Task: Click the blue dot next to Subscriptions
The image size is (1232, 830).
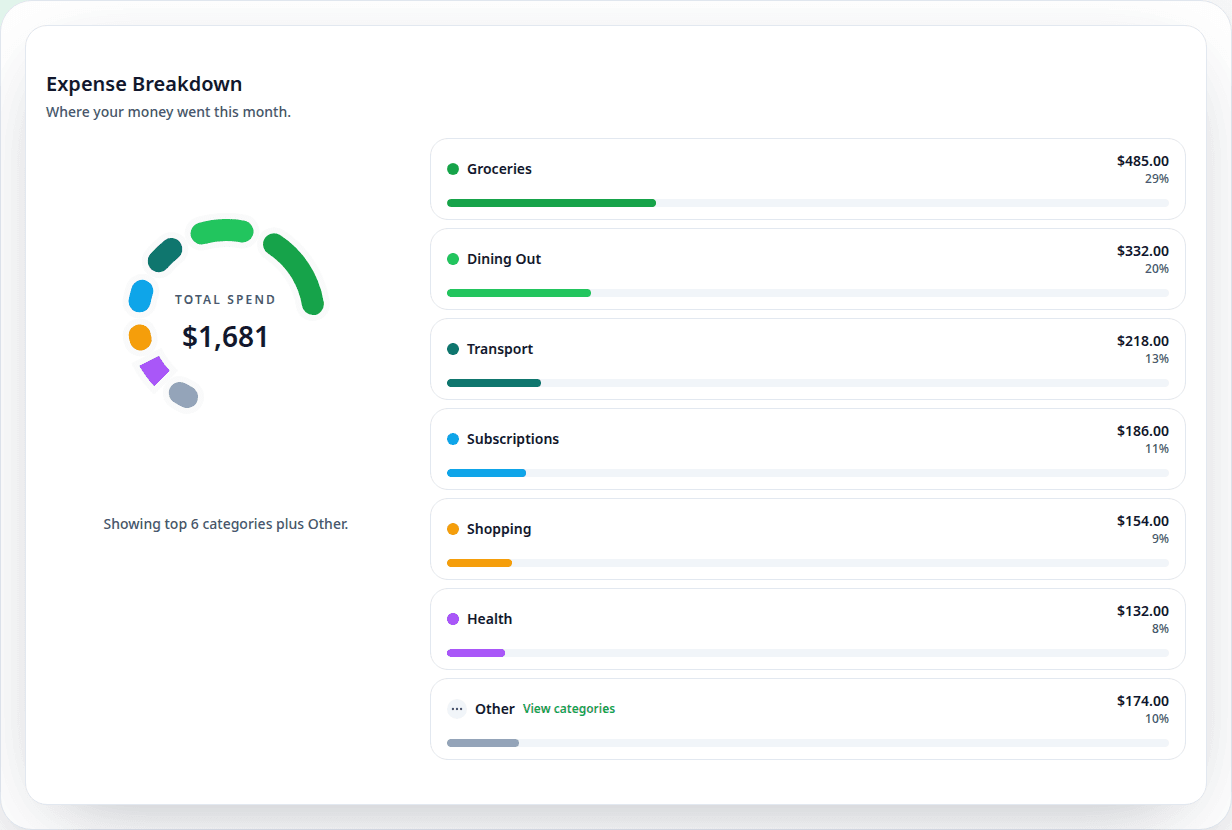Action: point(453,439)
